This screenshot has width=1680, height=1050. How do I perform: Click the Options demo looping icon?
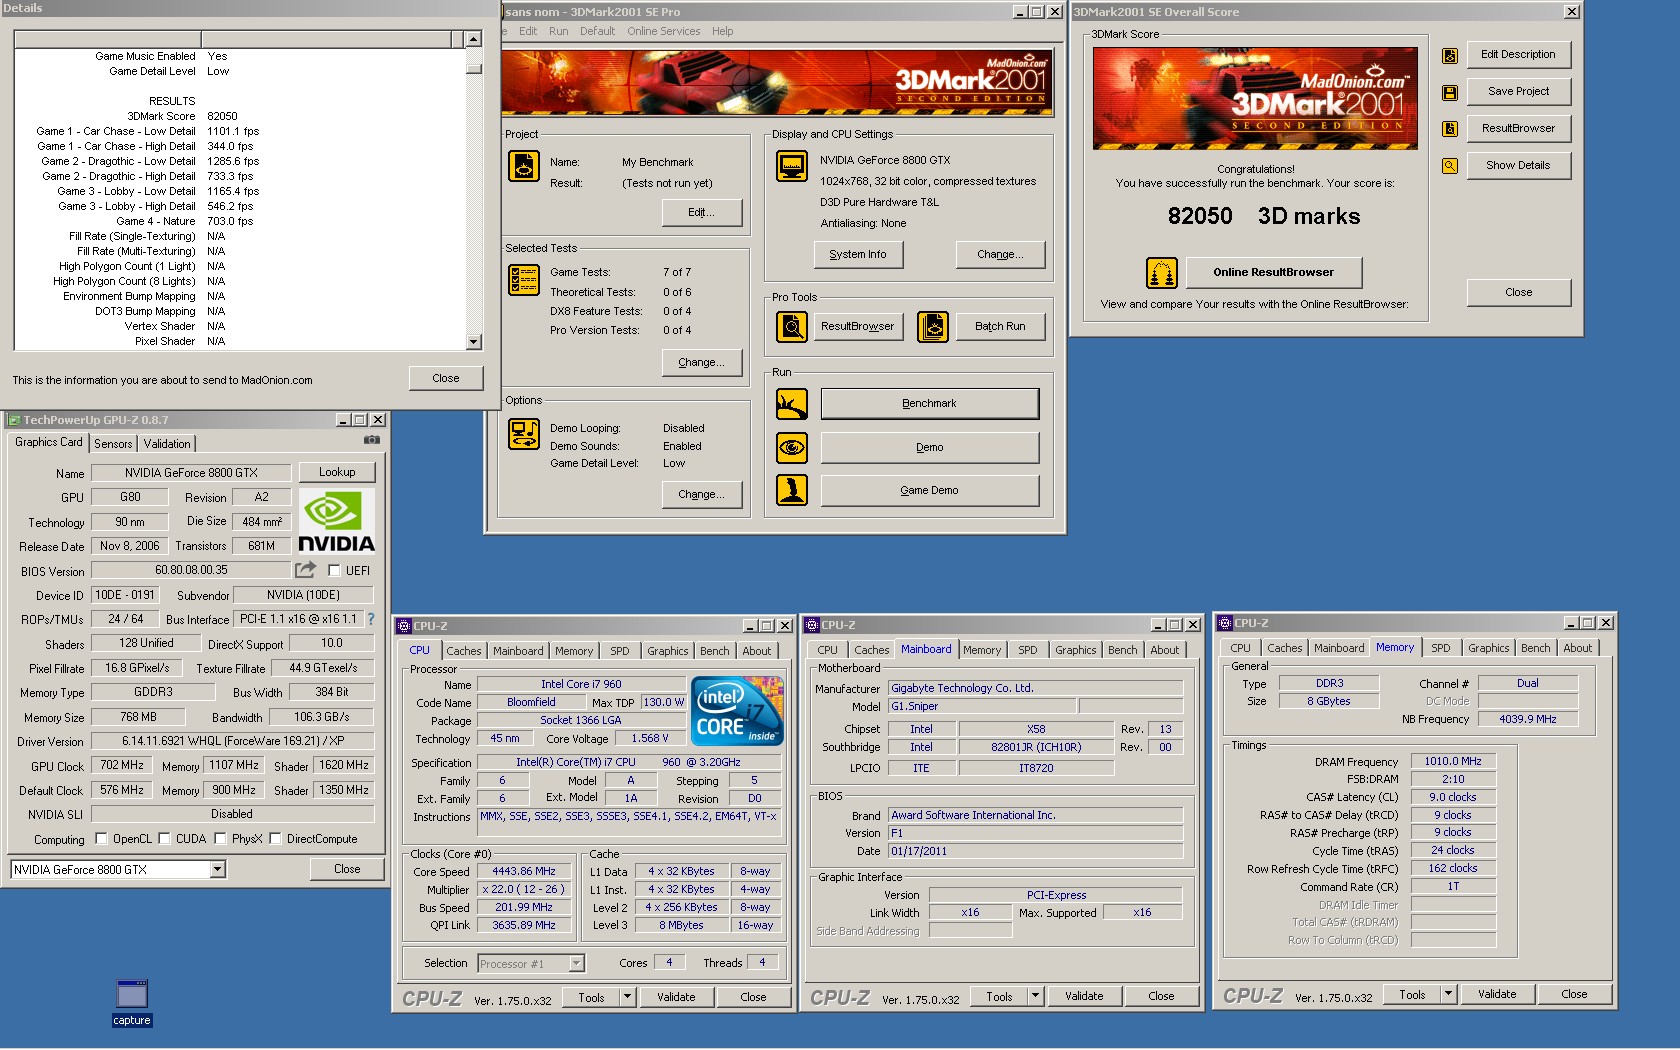[524, 434]
